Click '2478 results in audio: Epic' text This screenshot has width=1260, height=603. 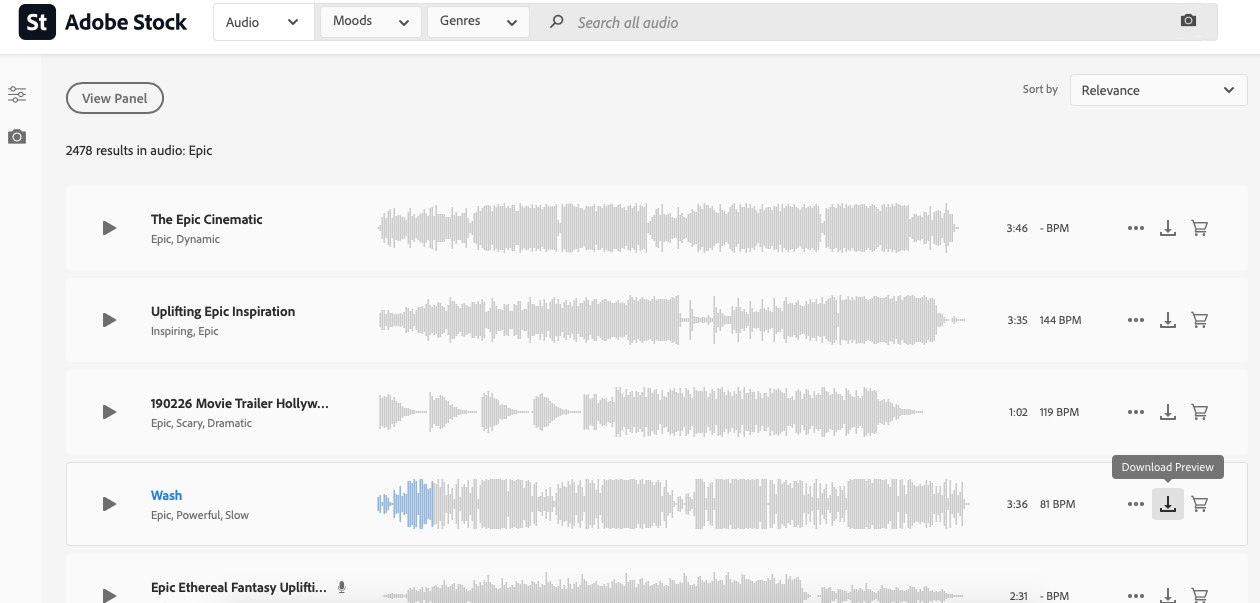pyautogui.click(x=139, y=150)
